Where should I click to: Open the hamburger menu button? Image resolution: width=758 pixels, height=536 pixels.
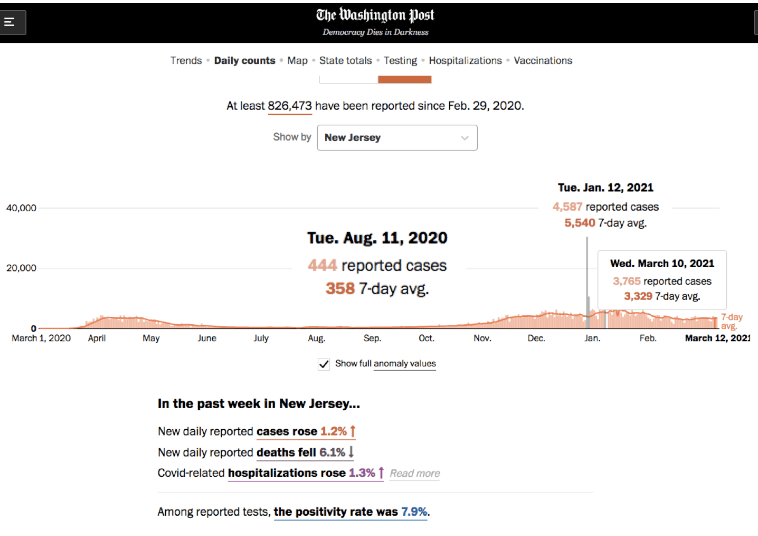(x=10, y=21)
